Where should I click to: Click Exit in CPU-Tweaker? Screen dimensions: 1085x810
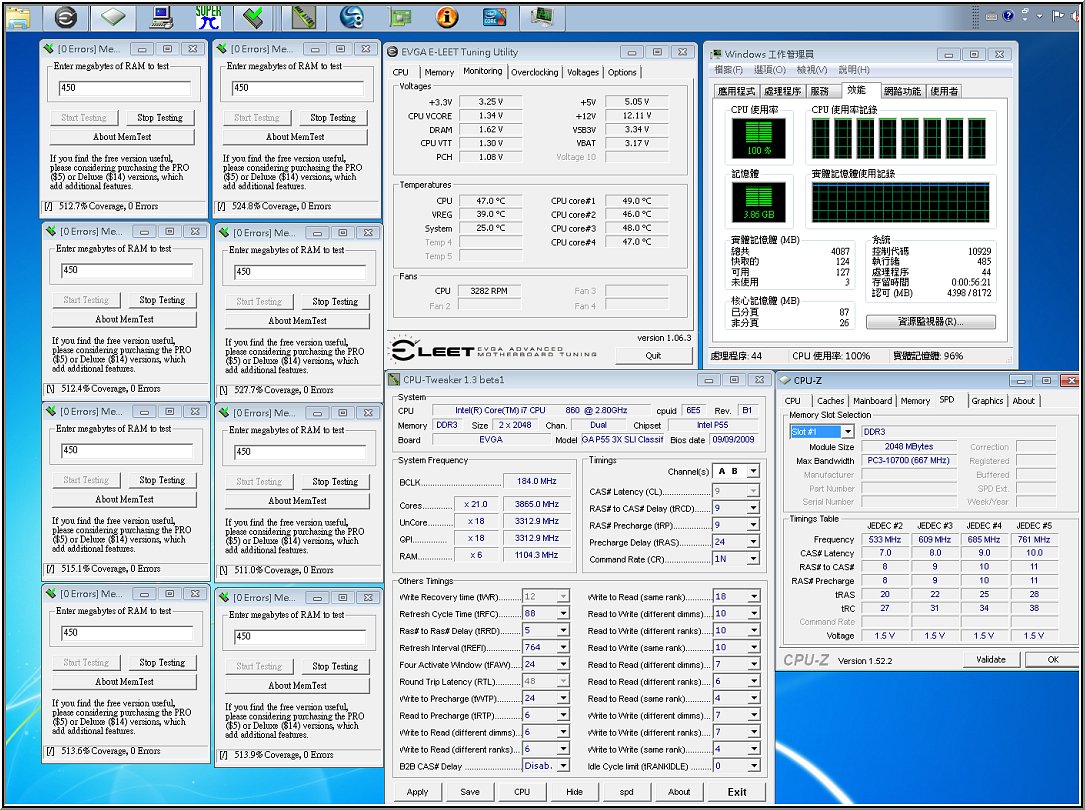click(737, 792)
